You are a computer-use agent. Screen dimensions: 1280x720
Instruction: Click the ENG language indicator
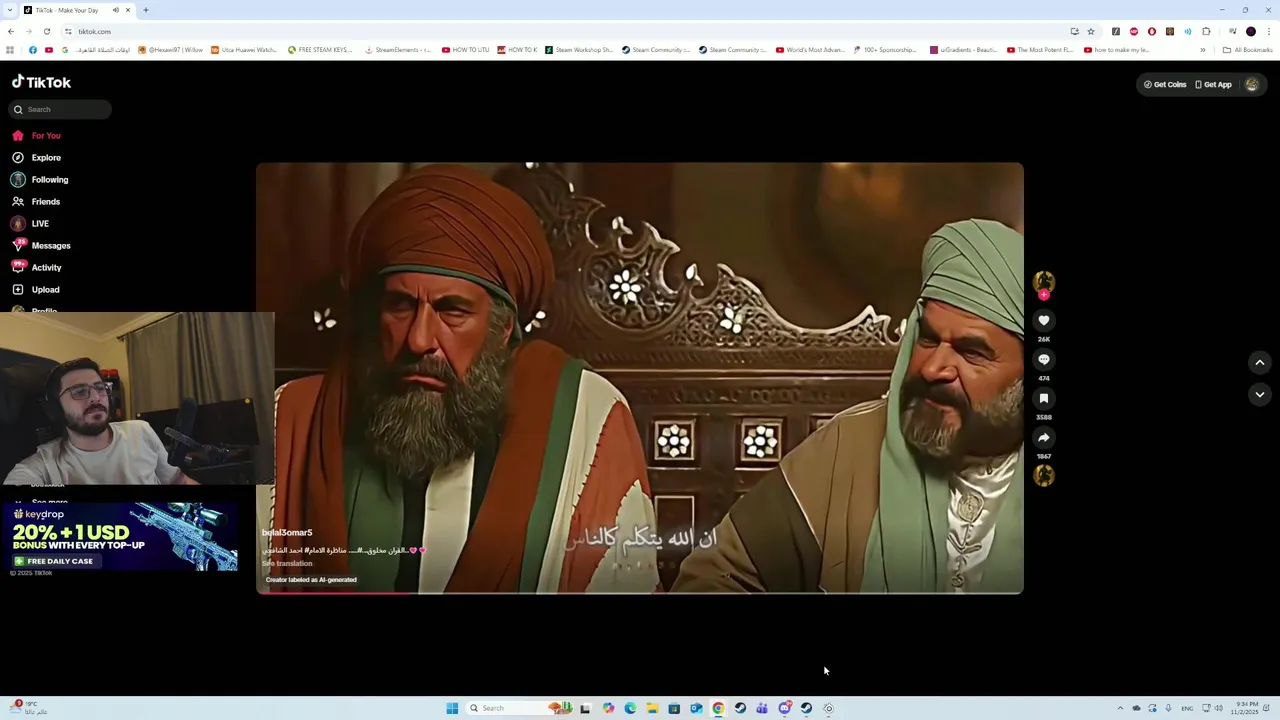click(1187, 708)
